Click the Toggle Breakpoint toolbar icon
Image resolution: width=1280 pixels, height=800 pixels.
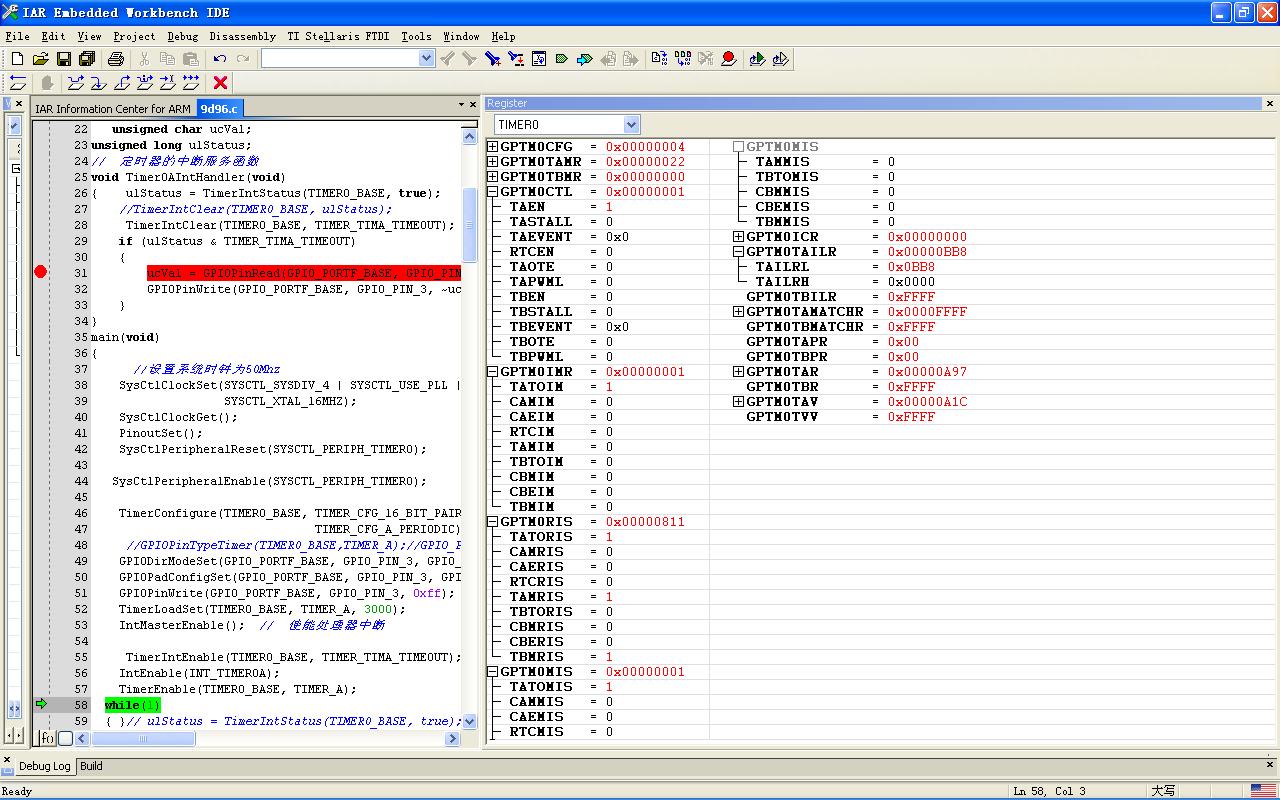728,59
